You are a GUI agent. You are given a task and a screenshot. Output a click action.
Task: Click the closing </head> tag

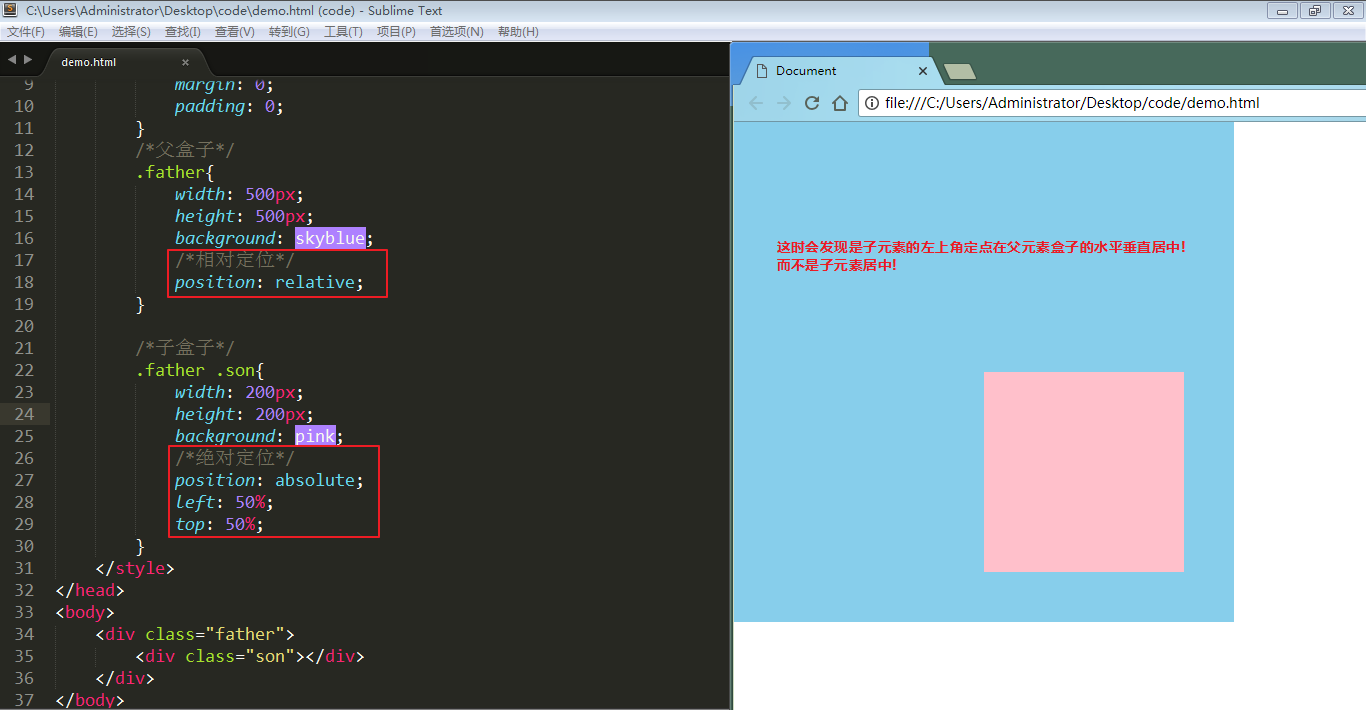(90, 590)
